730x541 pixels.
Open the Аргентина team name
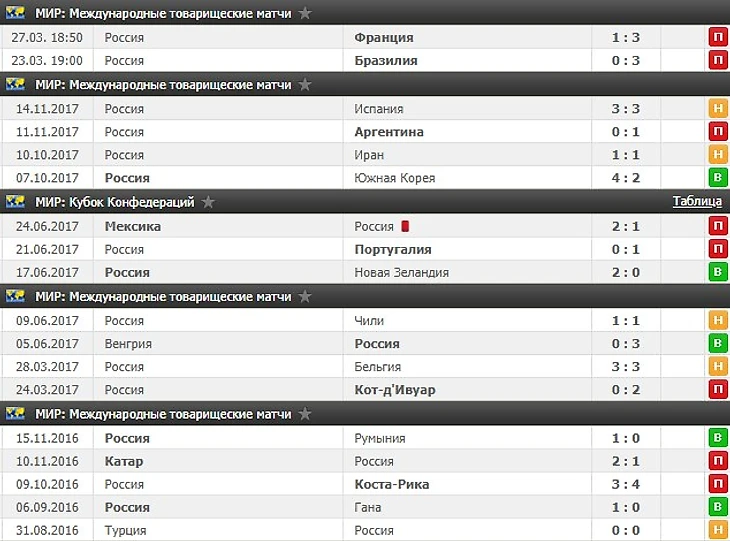pyautogui.click(x=389, y=132)
